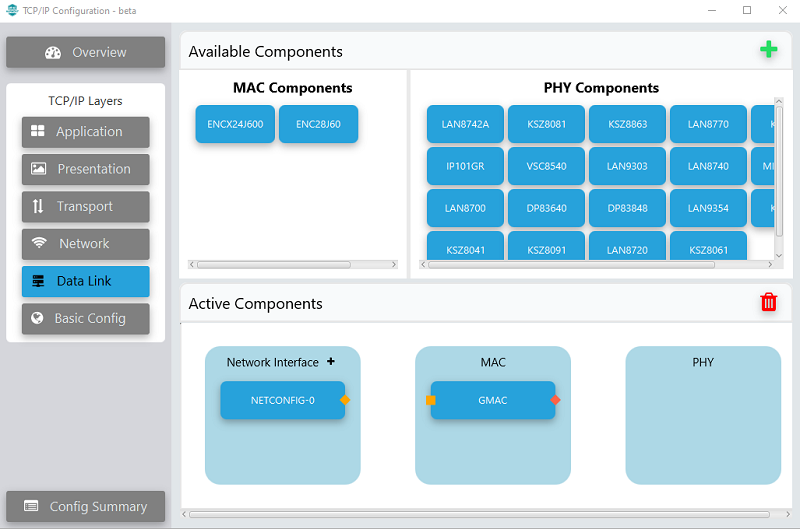Screen dimensions: 800x529
Task: Select the KSZ8041 PHY component
Action: point(465,246)
